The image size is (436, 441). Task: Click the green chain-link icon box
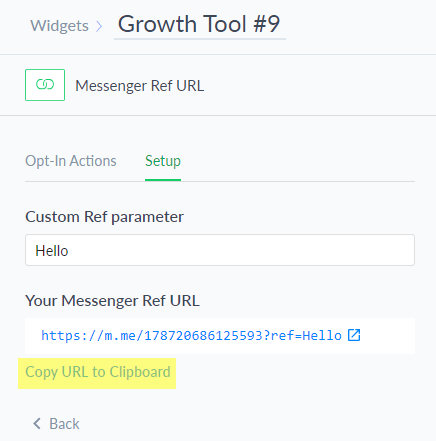[x=45, y=85]
